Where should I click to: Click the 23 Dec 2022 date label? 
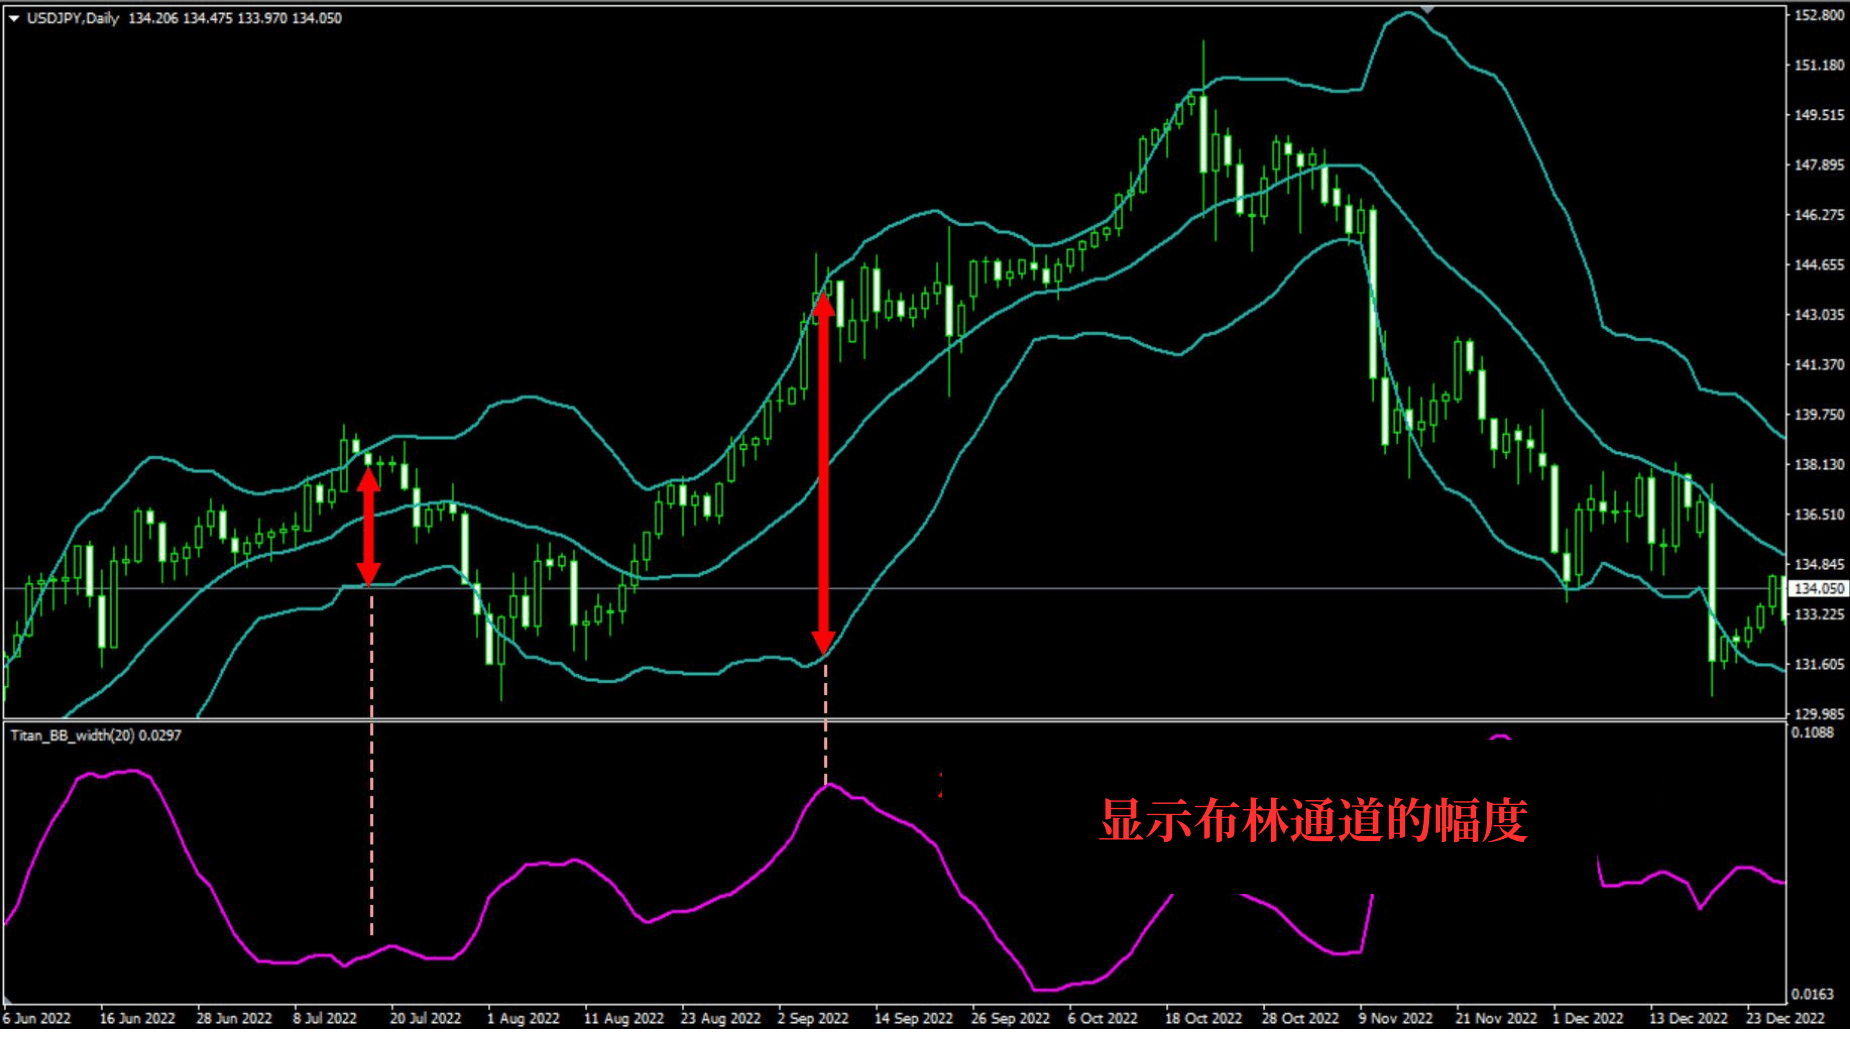[x=1785, y=1018]
